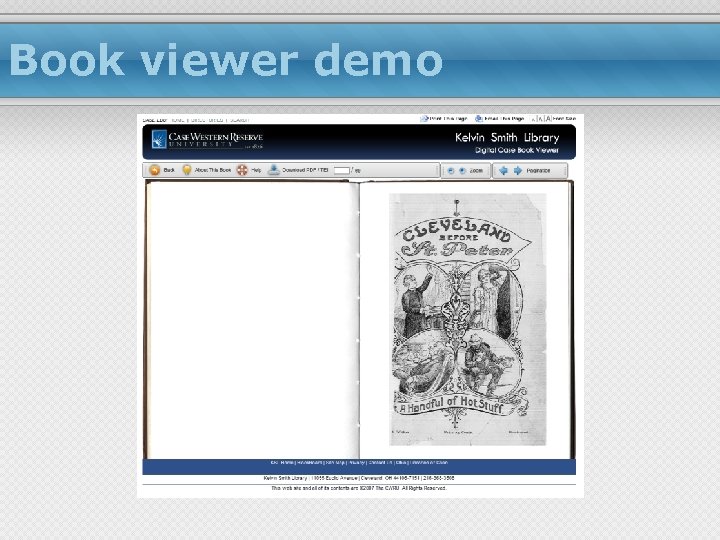Click the Back label in toolbar
The image size is (720, 540).
click(169, 170)
